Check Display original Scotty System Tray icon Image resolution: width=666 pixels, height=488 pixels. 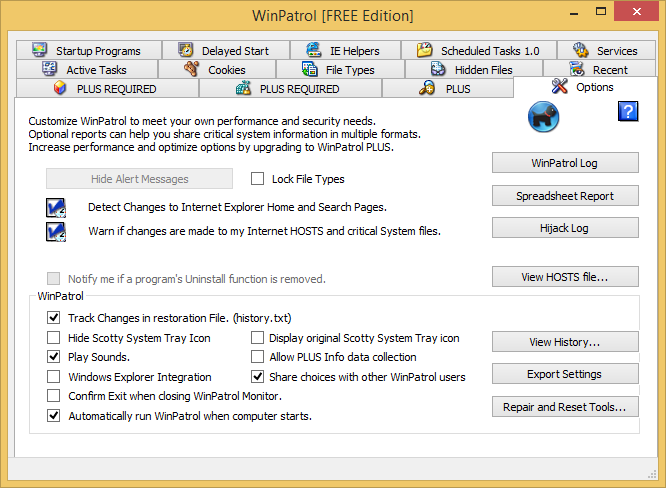[x=257, y=338]
